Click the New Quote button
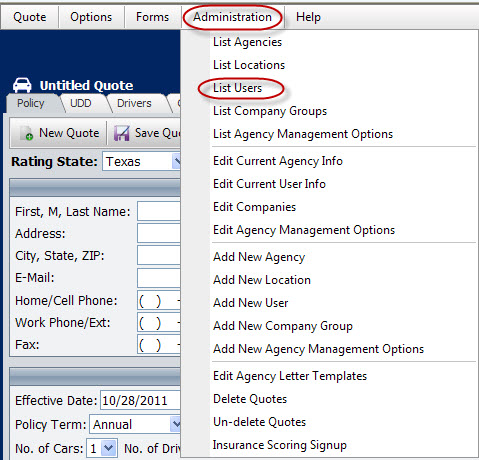 [x=60, y=133]
